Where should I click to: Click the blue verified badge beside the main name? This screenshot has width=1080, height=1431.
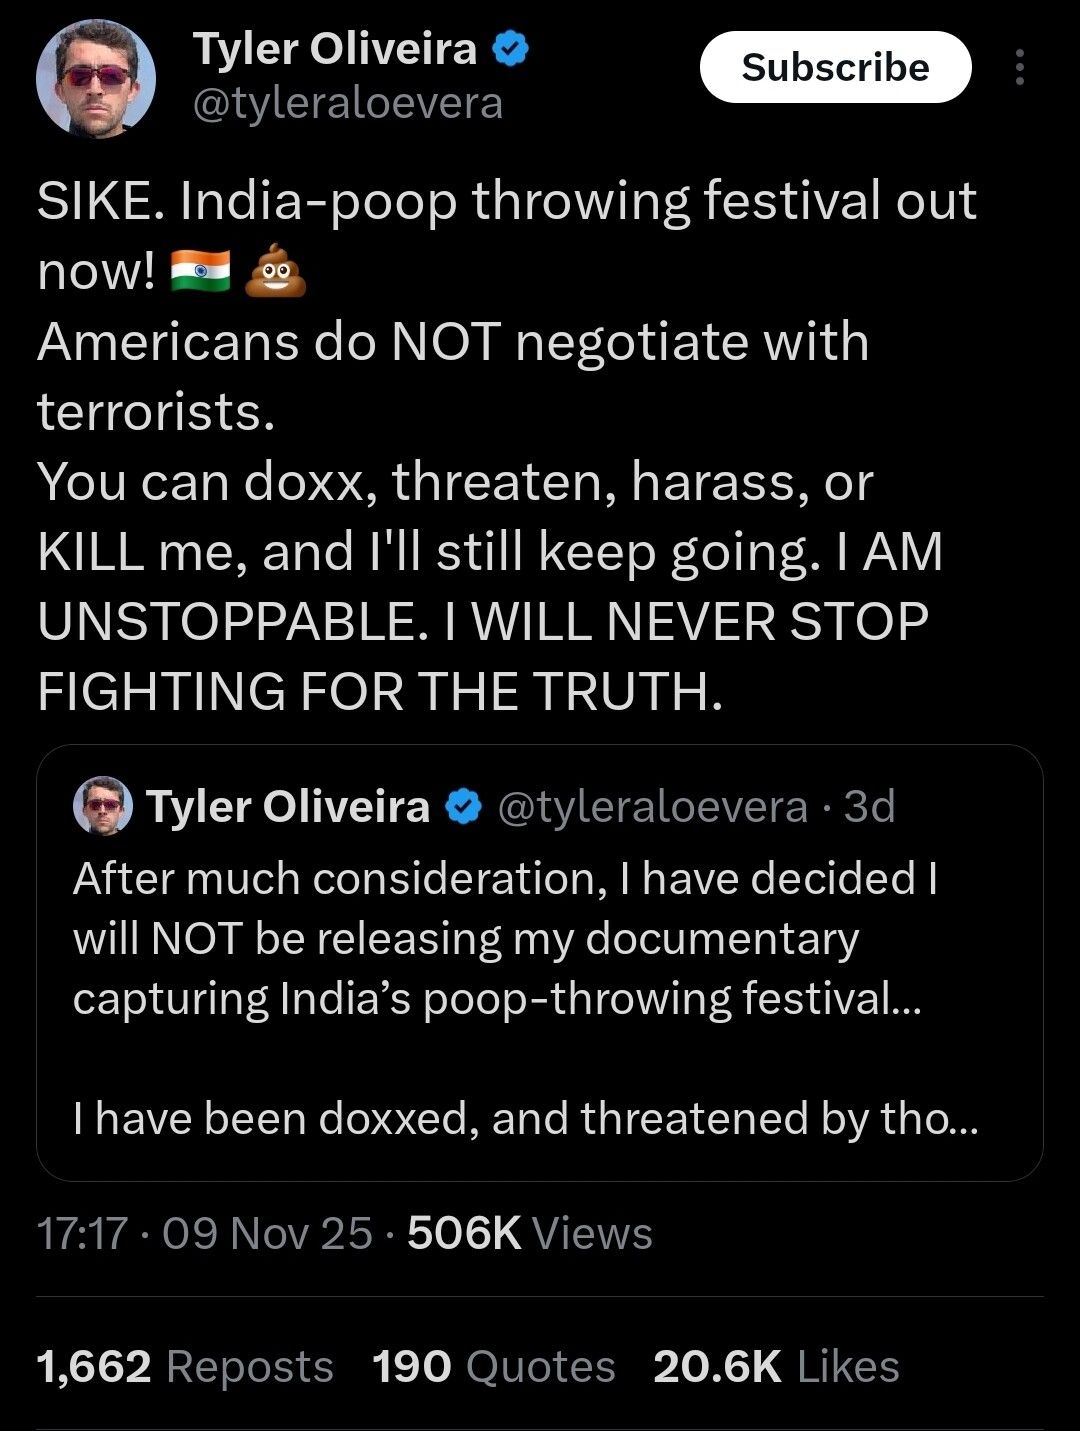[x=511, y=47]
